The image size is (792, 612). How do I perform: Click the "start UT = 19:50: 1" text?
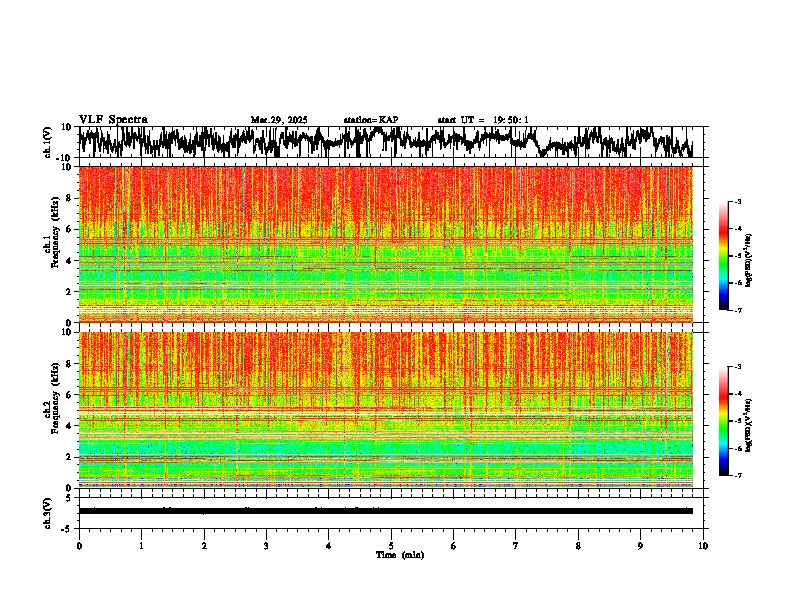coord(483,120)
